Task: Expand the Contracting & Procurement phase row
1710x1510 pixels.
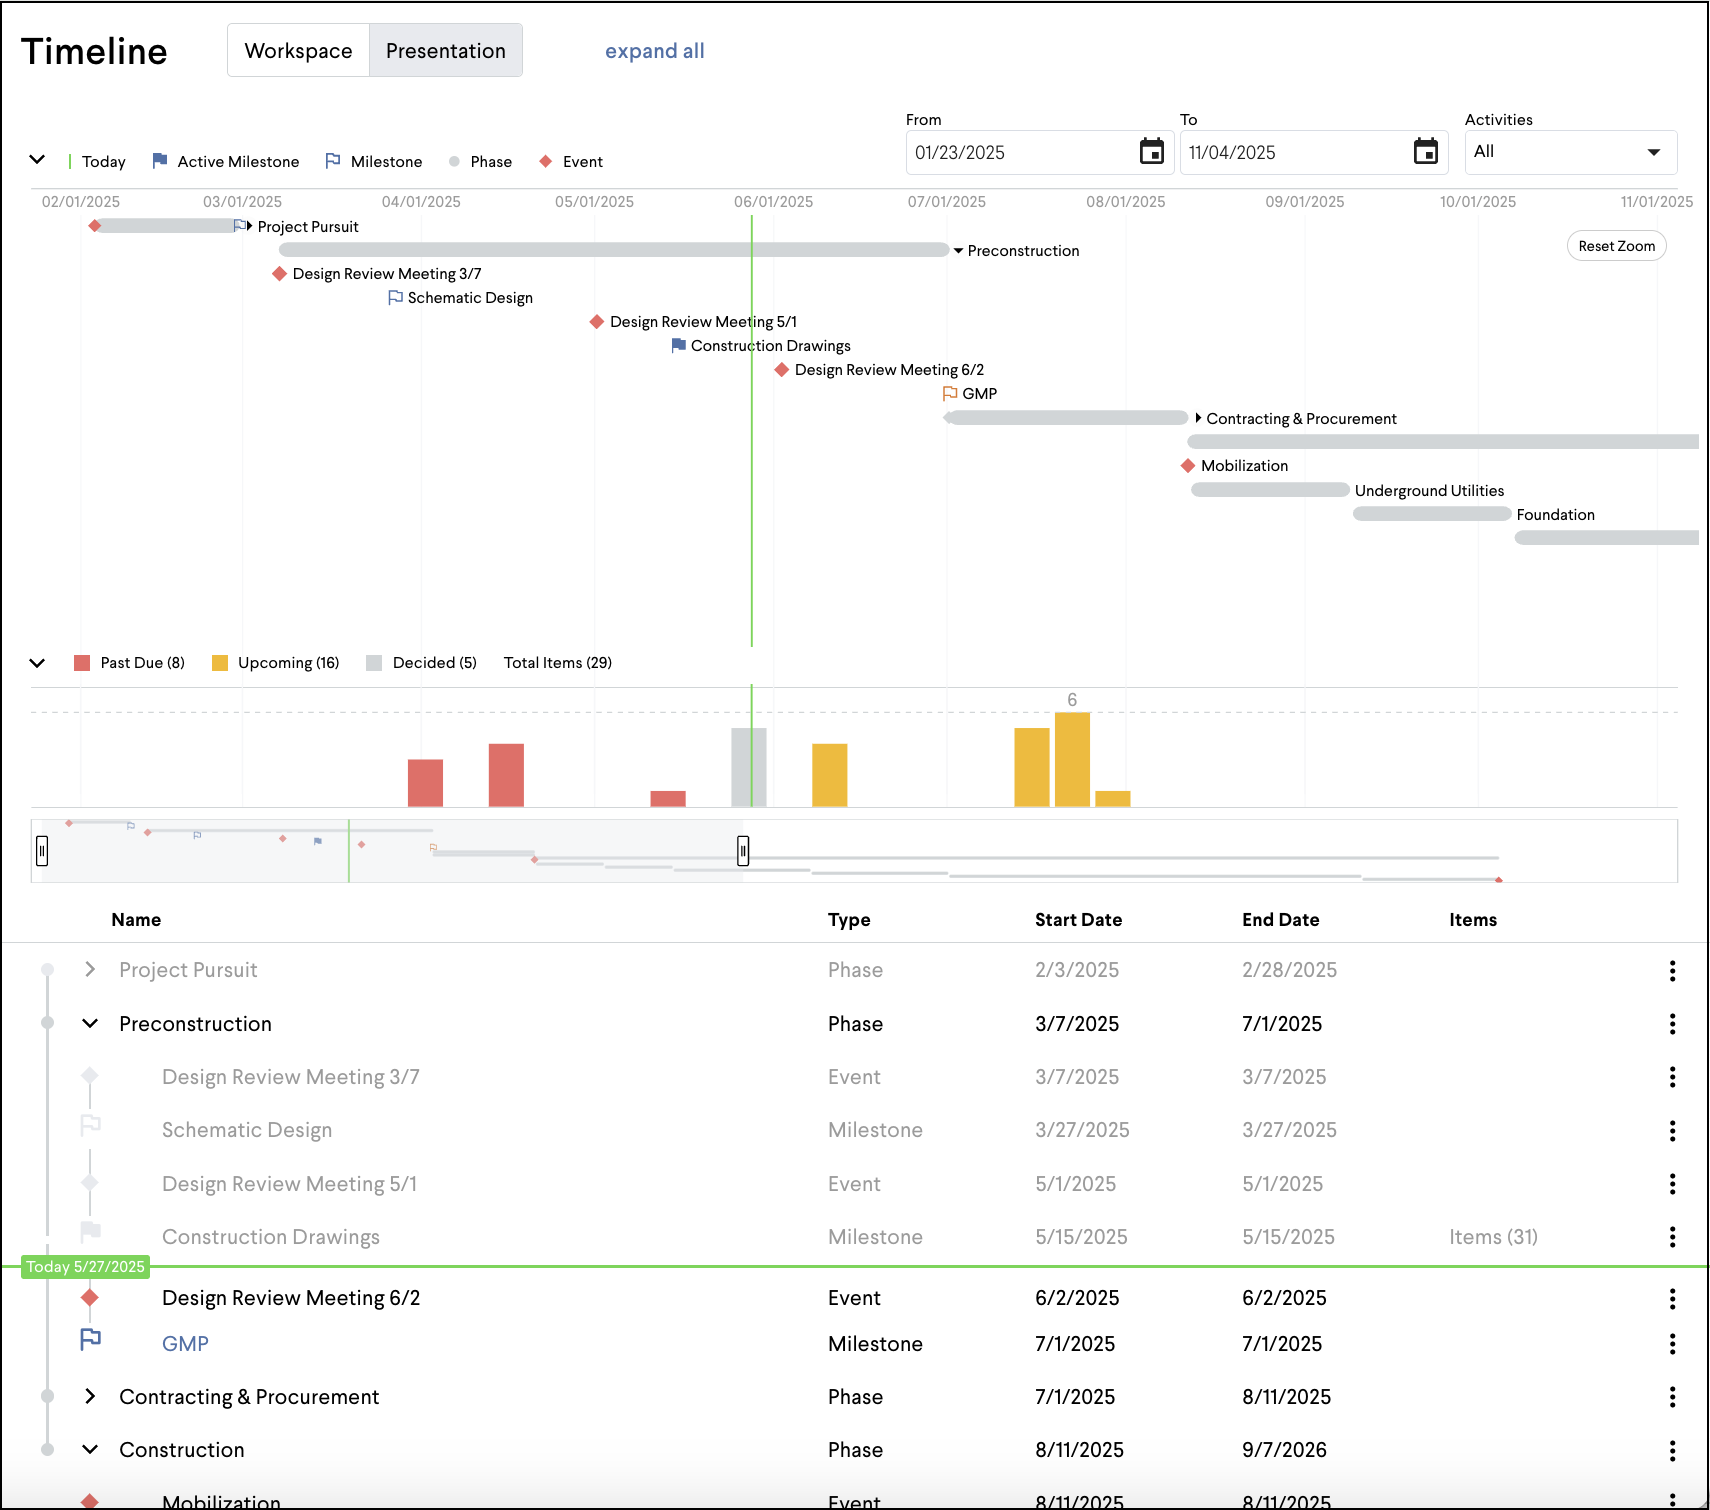Action: pos(89,1396)
